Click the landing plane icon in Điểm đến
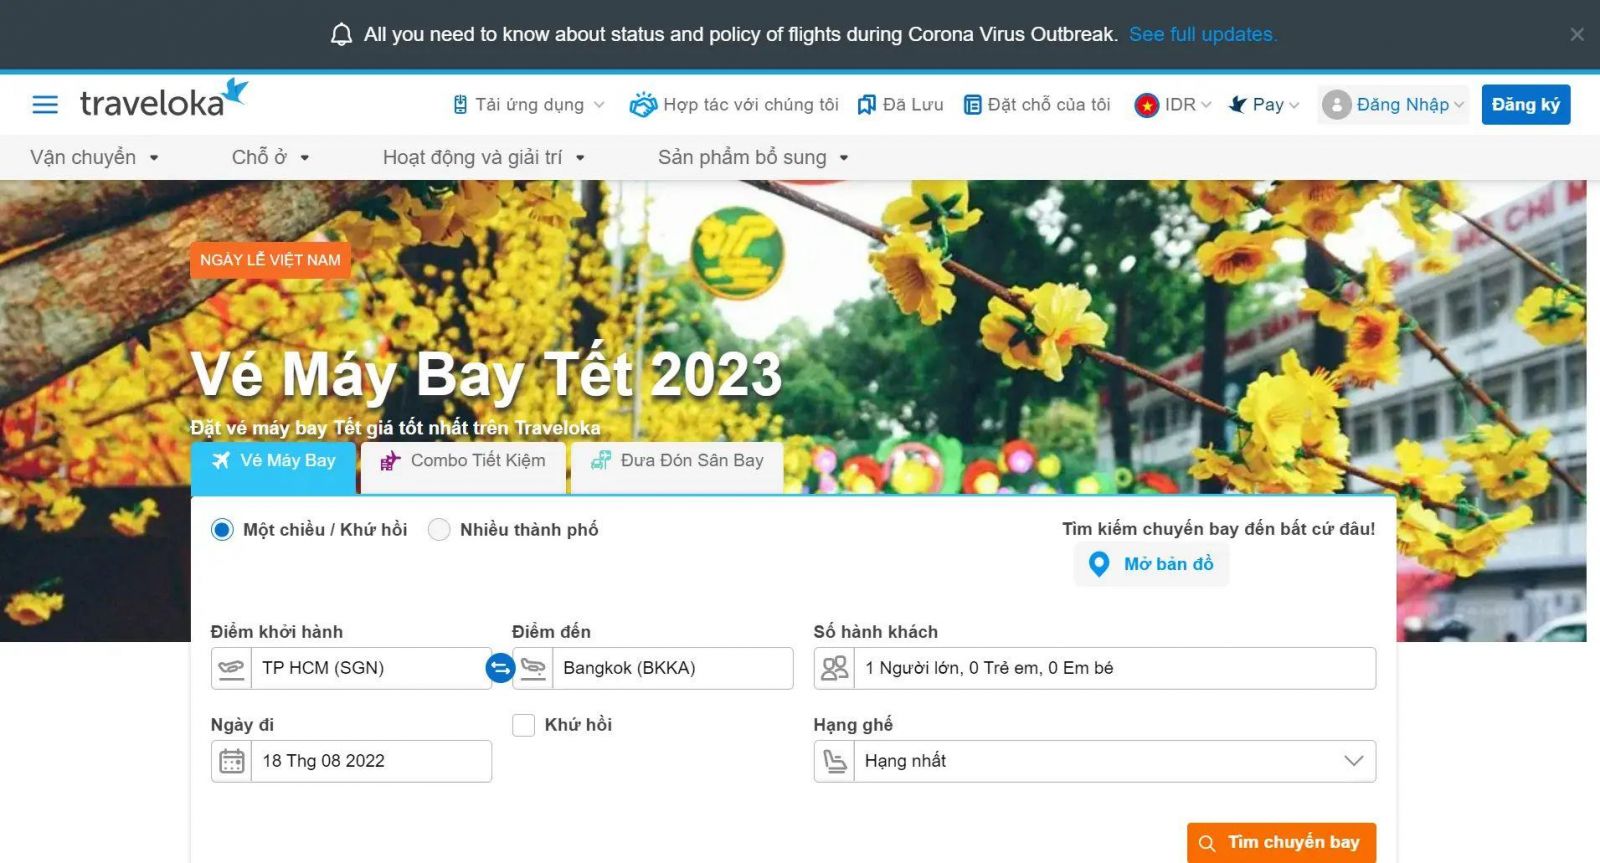This screenshot has width=1600, height=863. [x=533, y=668]
